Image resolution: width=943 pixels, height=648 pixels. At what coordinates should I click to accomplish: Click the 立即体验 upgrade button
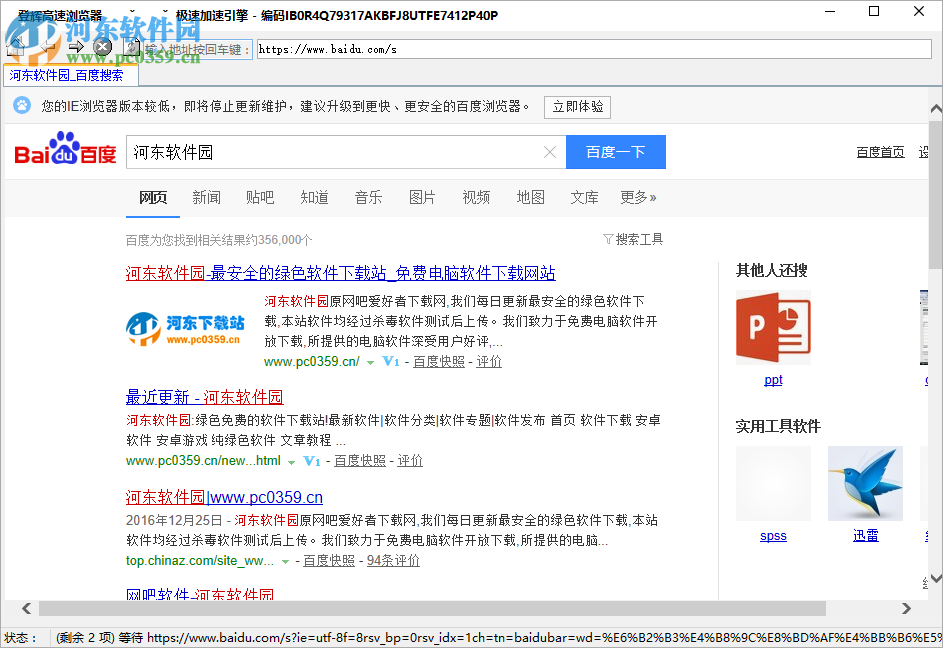tap(577, 107)
